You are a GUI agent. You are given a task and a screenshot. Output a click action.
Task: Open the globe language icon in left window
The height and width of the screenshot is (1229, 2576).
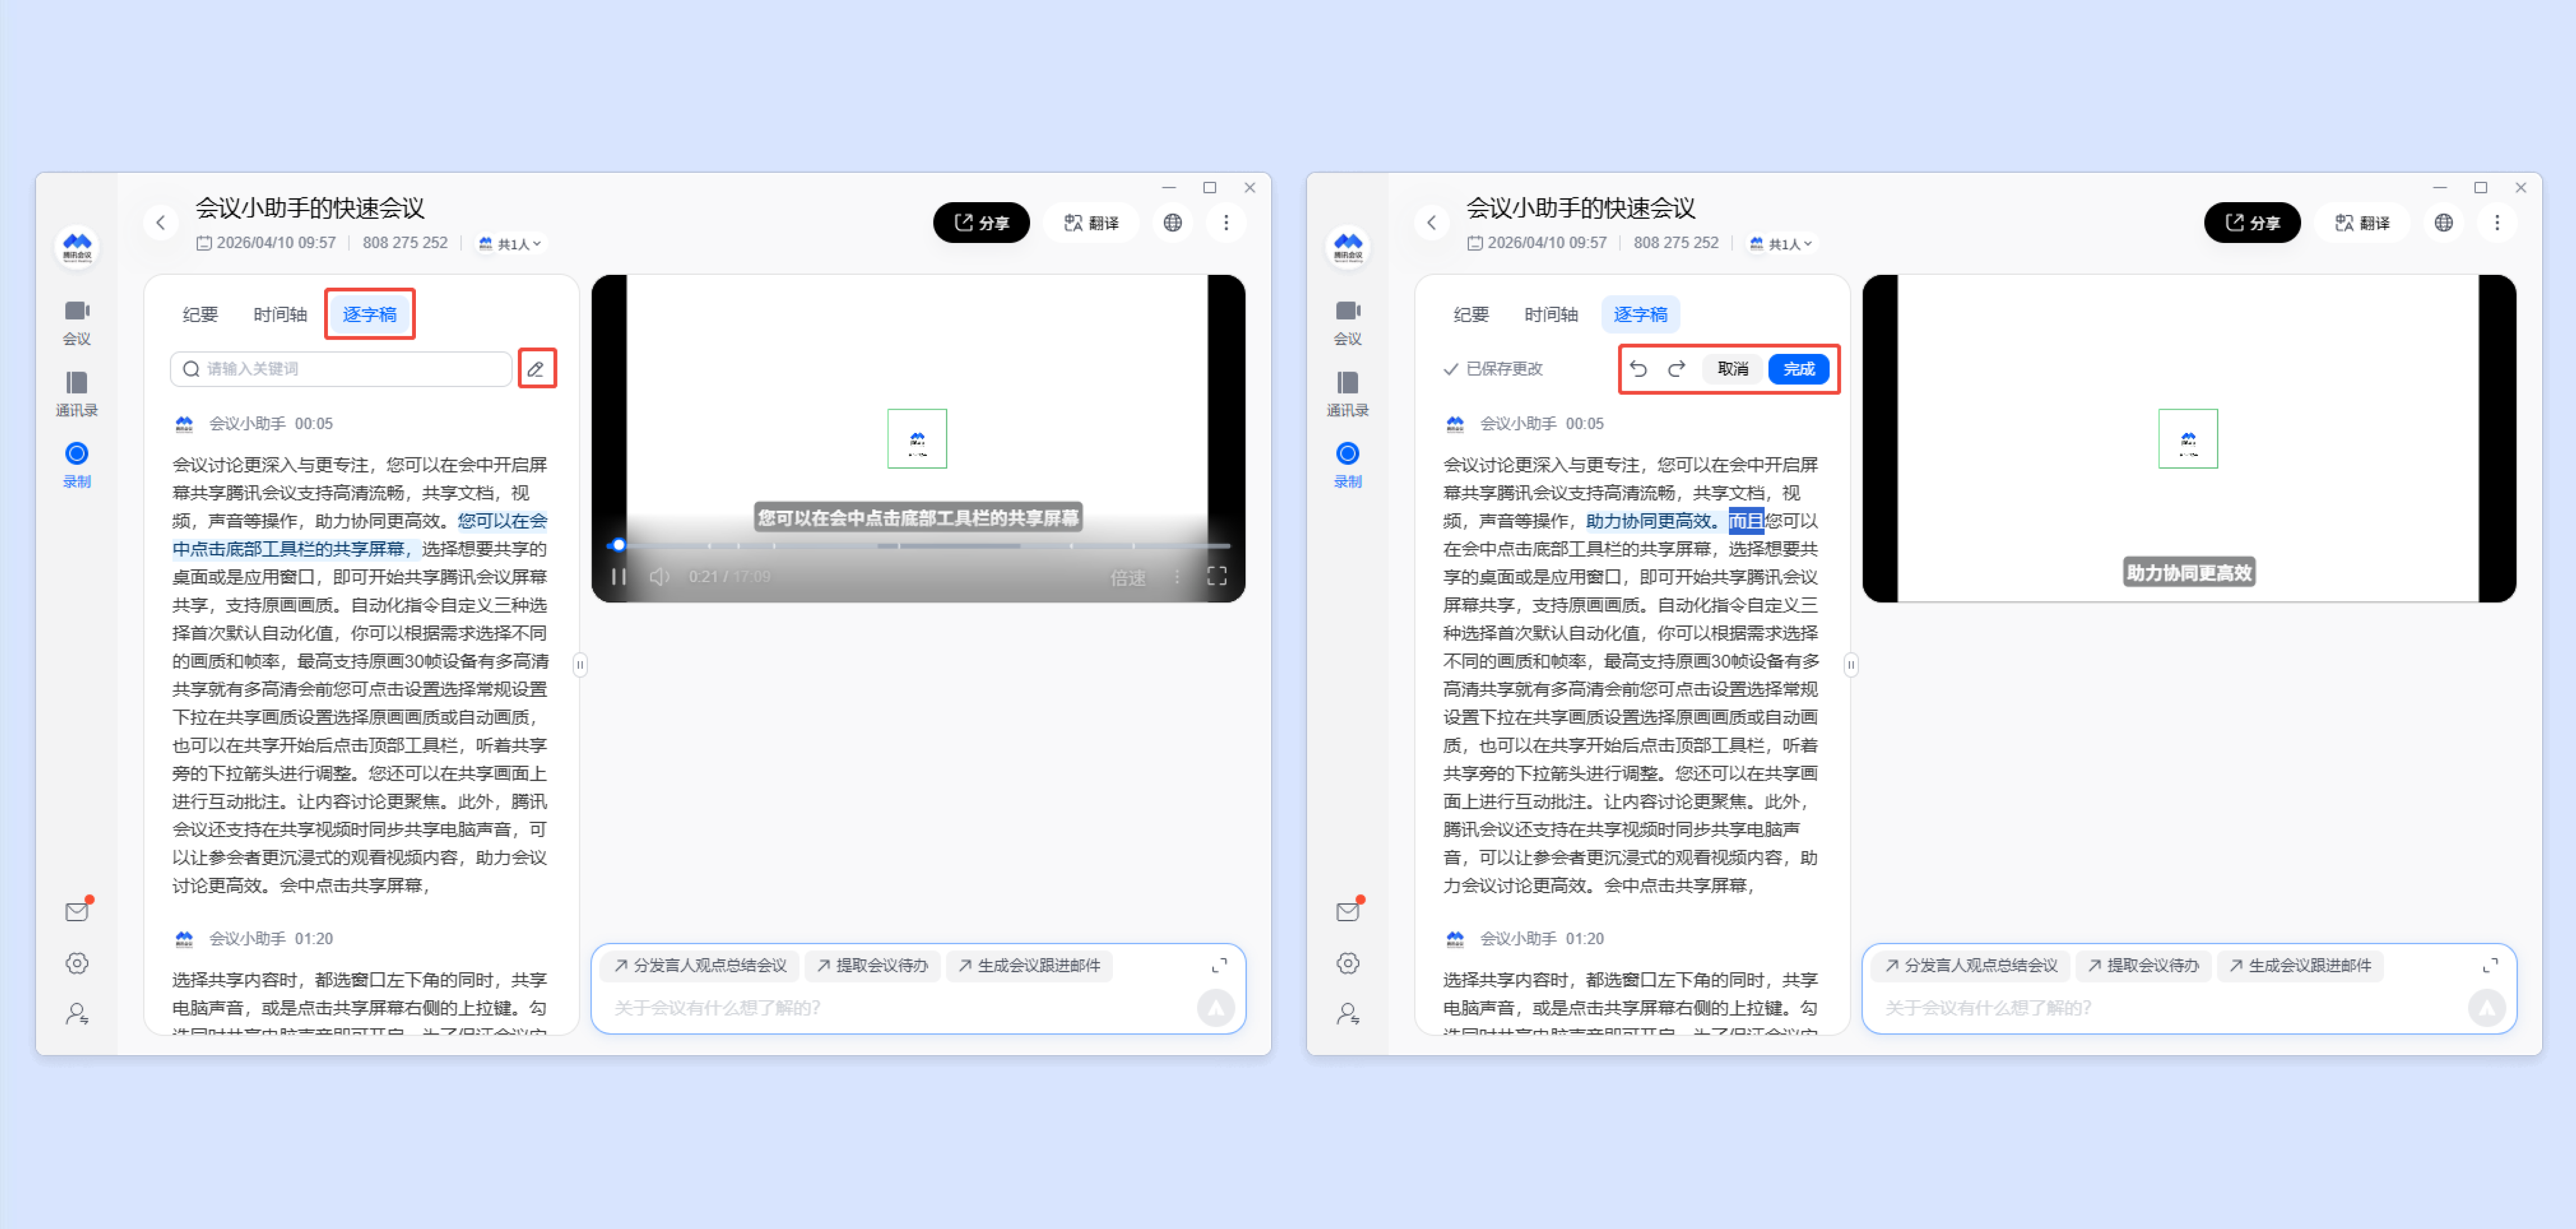point(1172,223)
